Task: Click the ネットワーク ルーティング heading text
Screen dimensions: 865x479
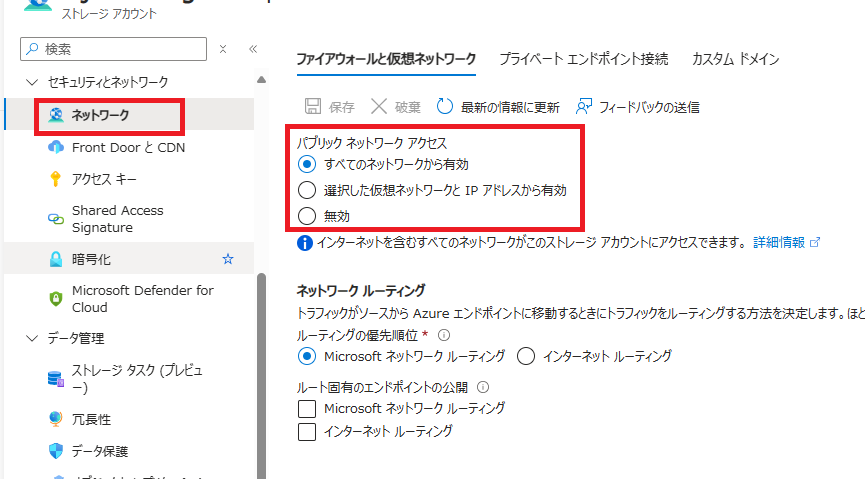Action: point(361,290)
